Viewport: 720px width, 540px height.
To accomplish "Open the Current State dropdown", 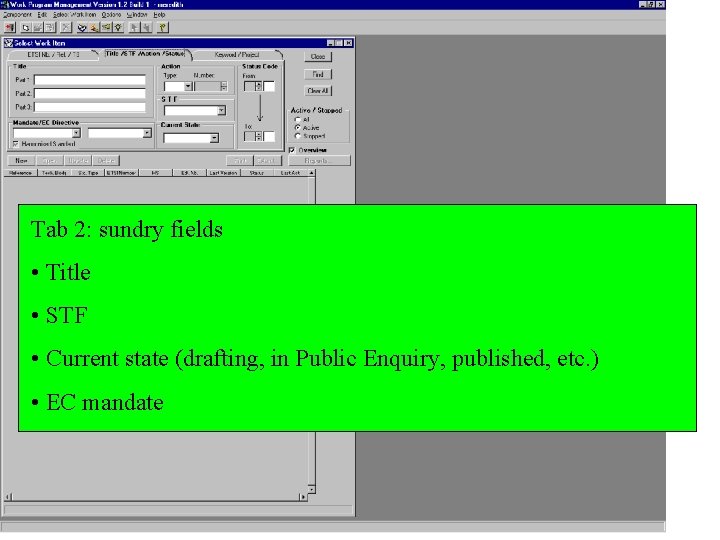I will 214,138.
